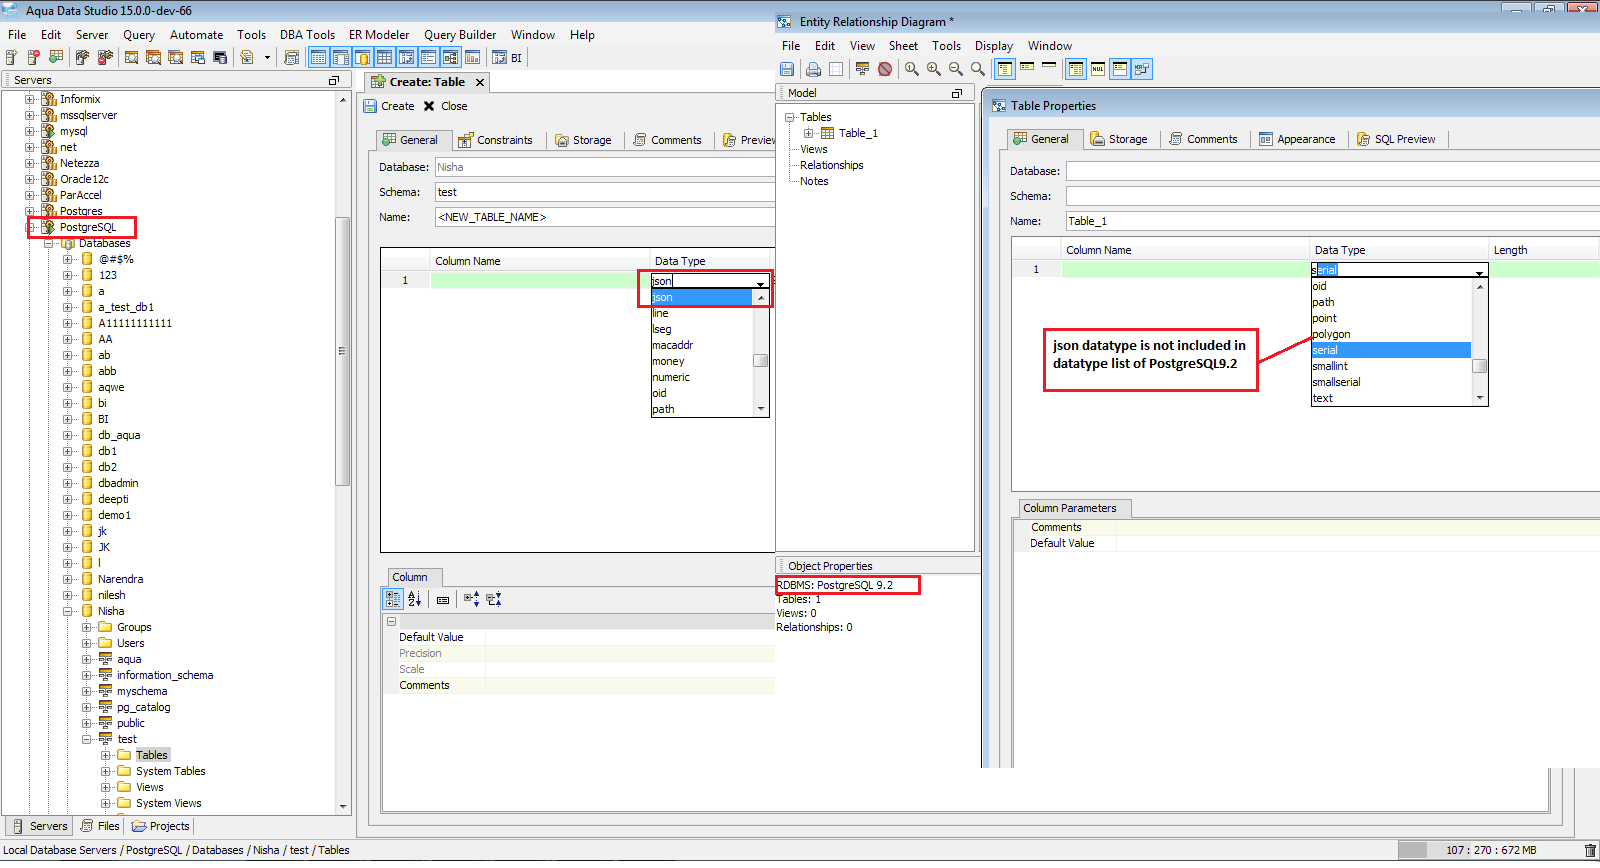Click the Schema field containing test
The width and height of the screenshot is (1600, 868).
point(605,192)
